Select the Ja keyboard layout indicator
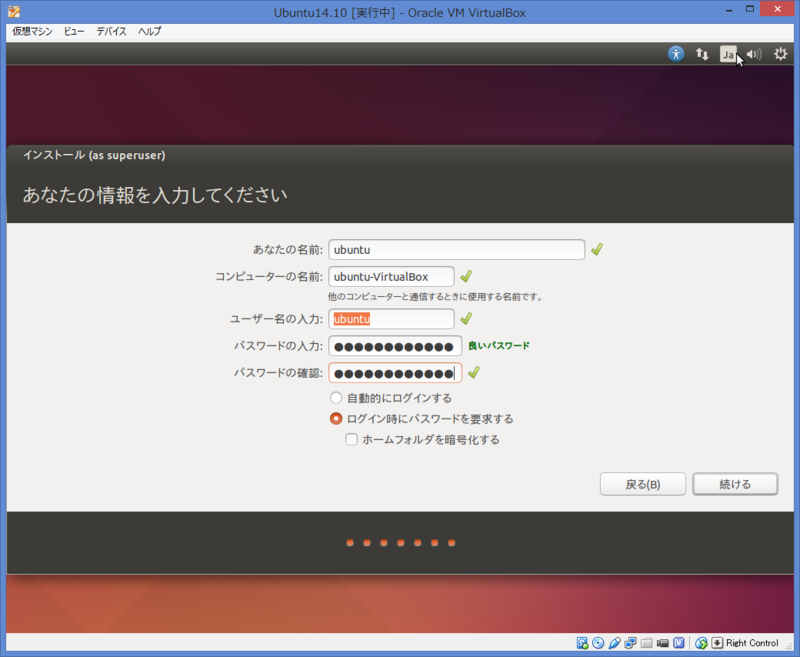 point(728,54)
